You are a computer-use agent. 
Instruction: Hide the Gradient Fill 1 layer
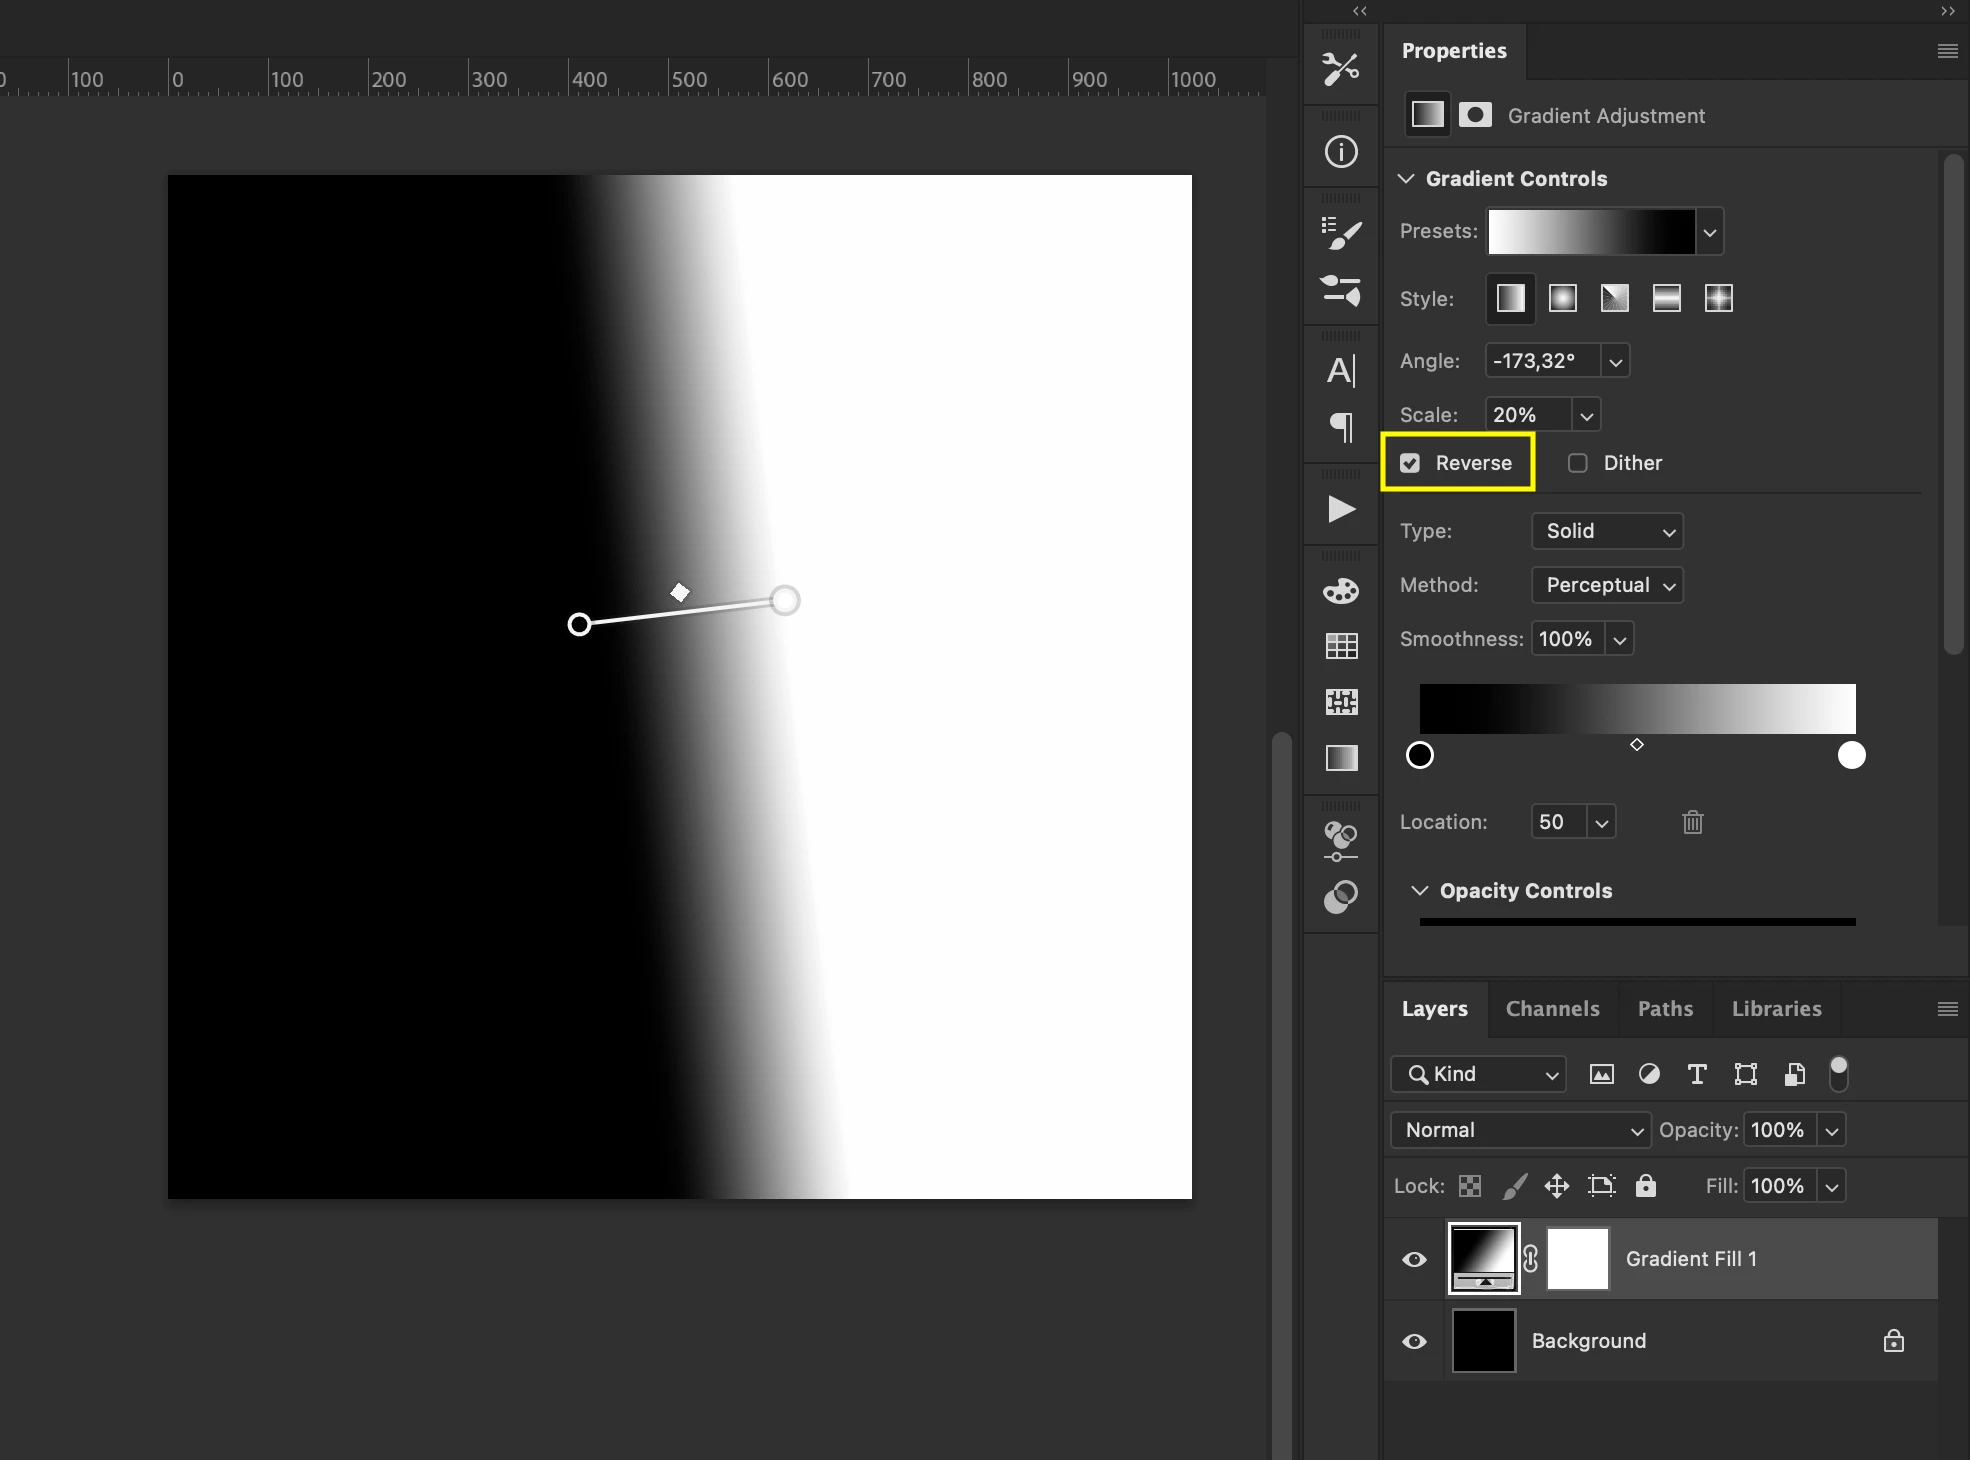pos(1414,1259)
